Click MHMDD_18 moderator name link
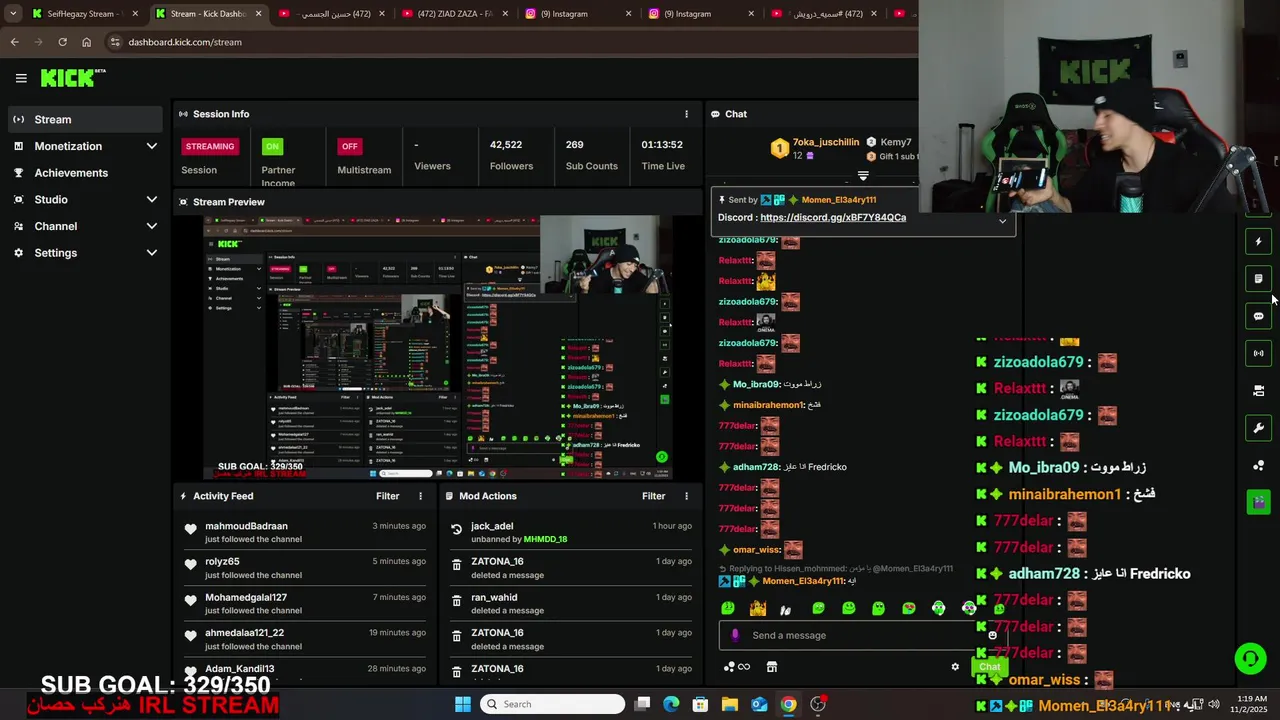This screenshot has height=720, width=1280. click(x=545, y=539)
